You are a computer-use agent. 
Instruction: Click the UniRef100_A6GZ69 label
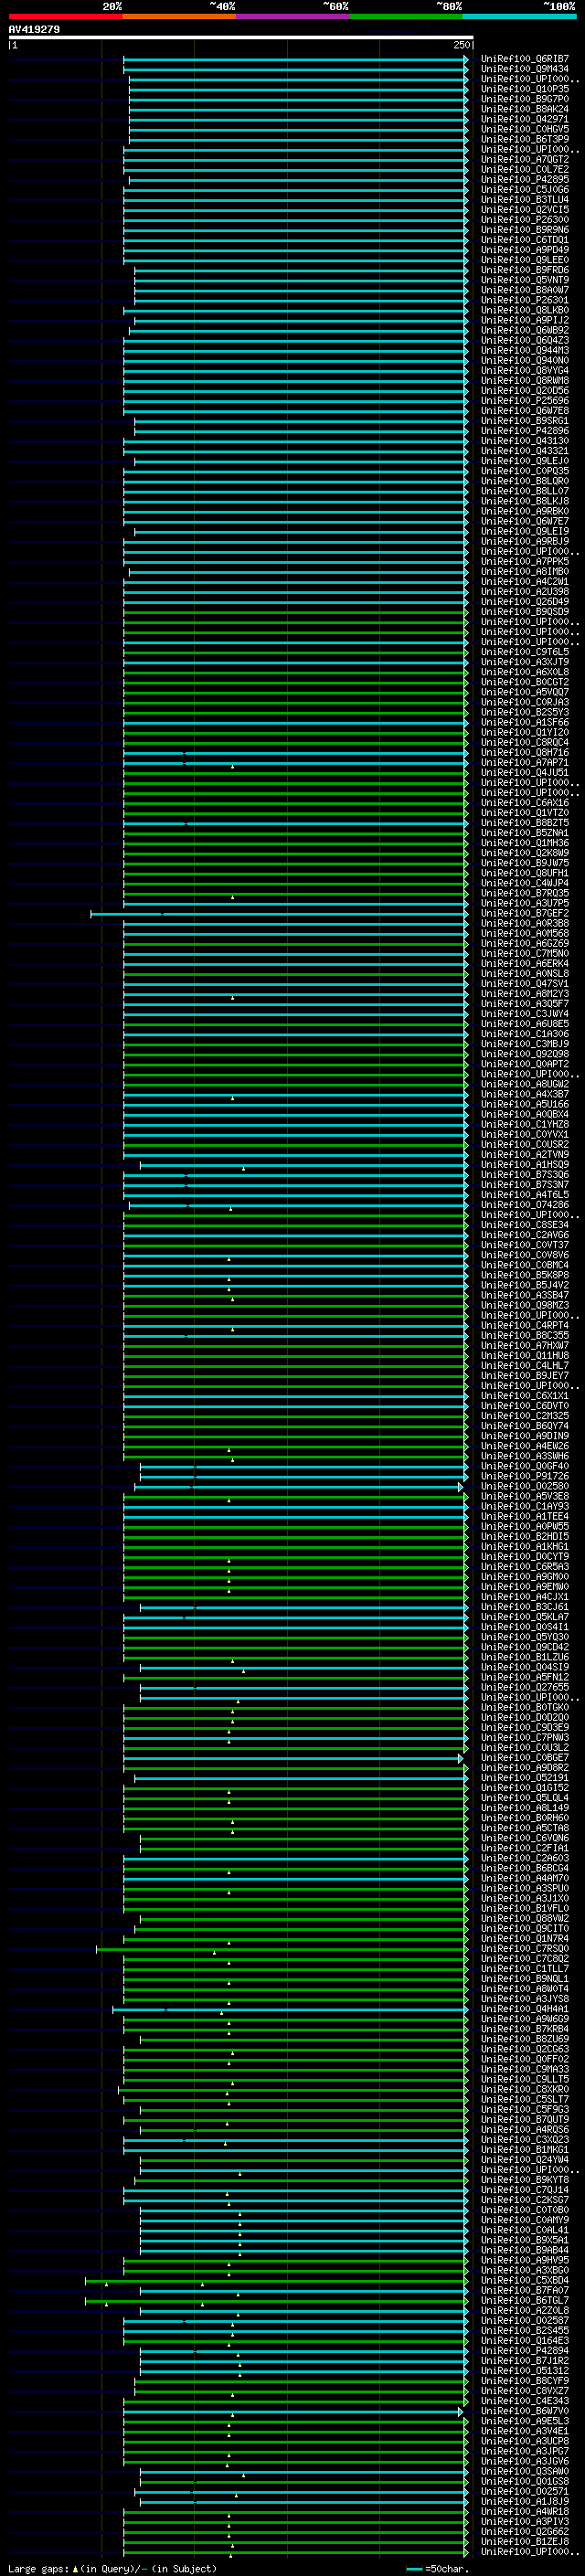tap(524, 943)
